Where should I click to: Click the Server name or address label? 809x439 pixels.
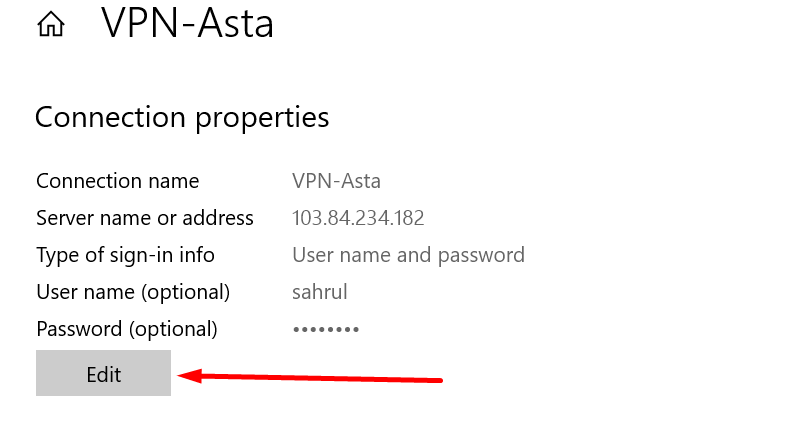[x=144, y=218]
